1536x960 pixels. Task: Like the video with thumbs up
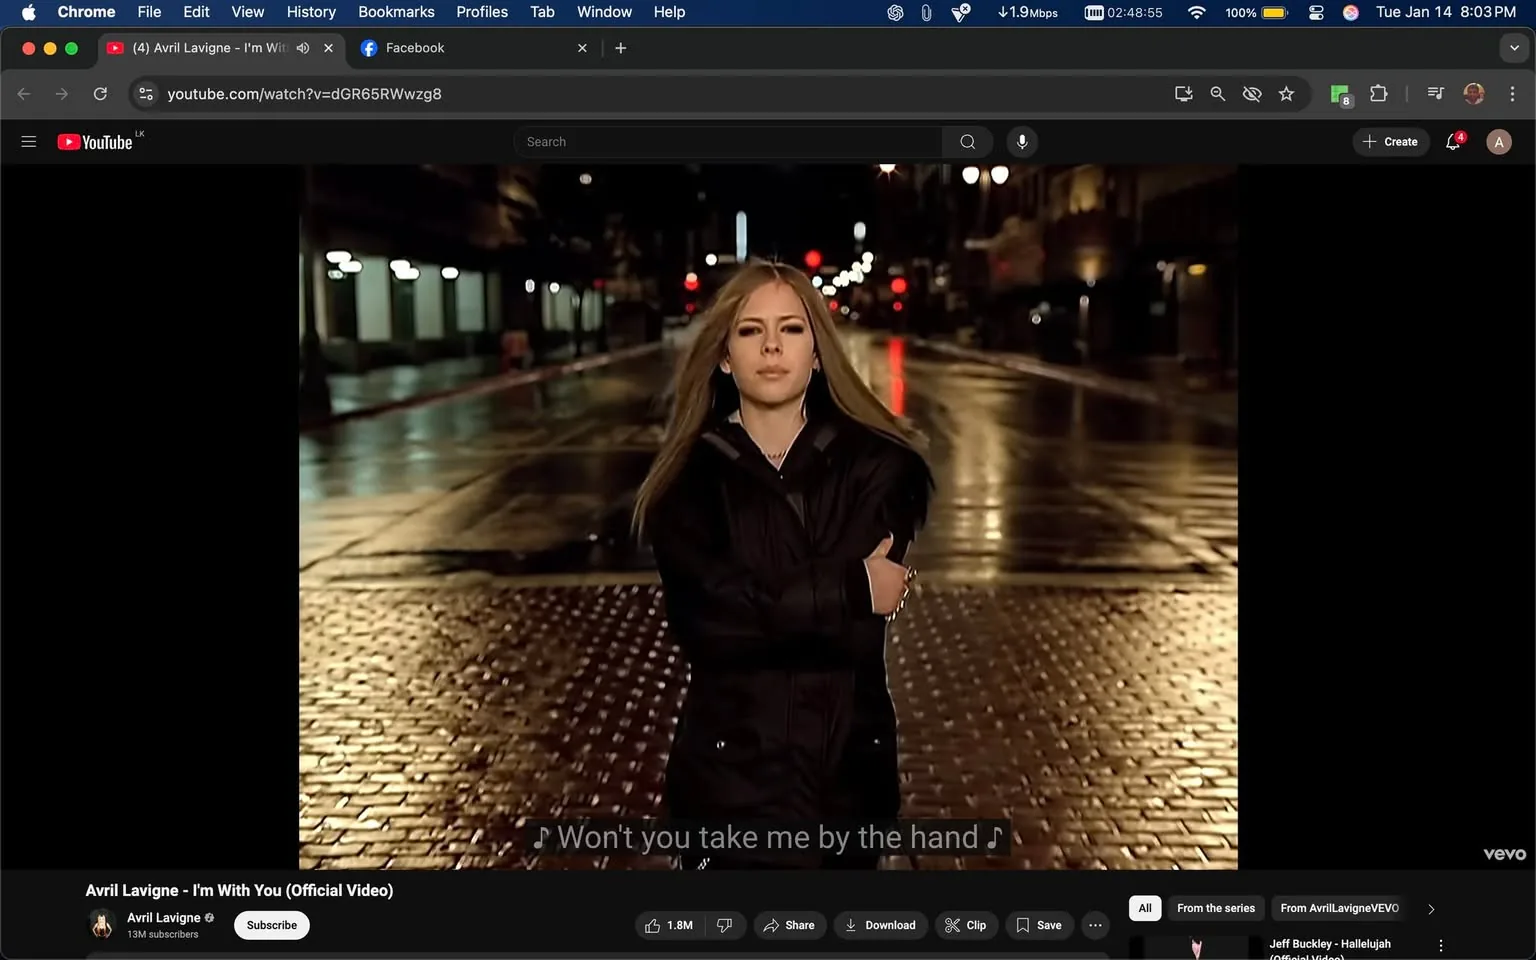(653, 925)
